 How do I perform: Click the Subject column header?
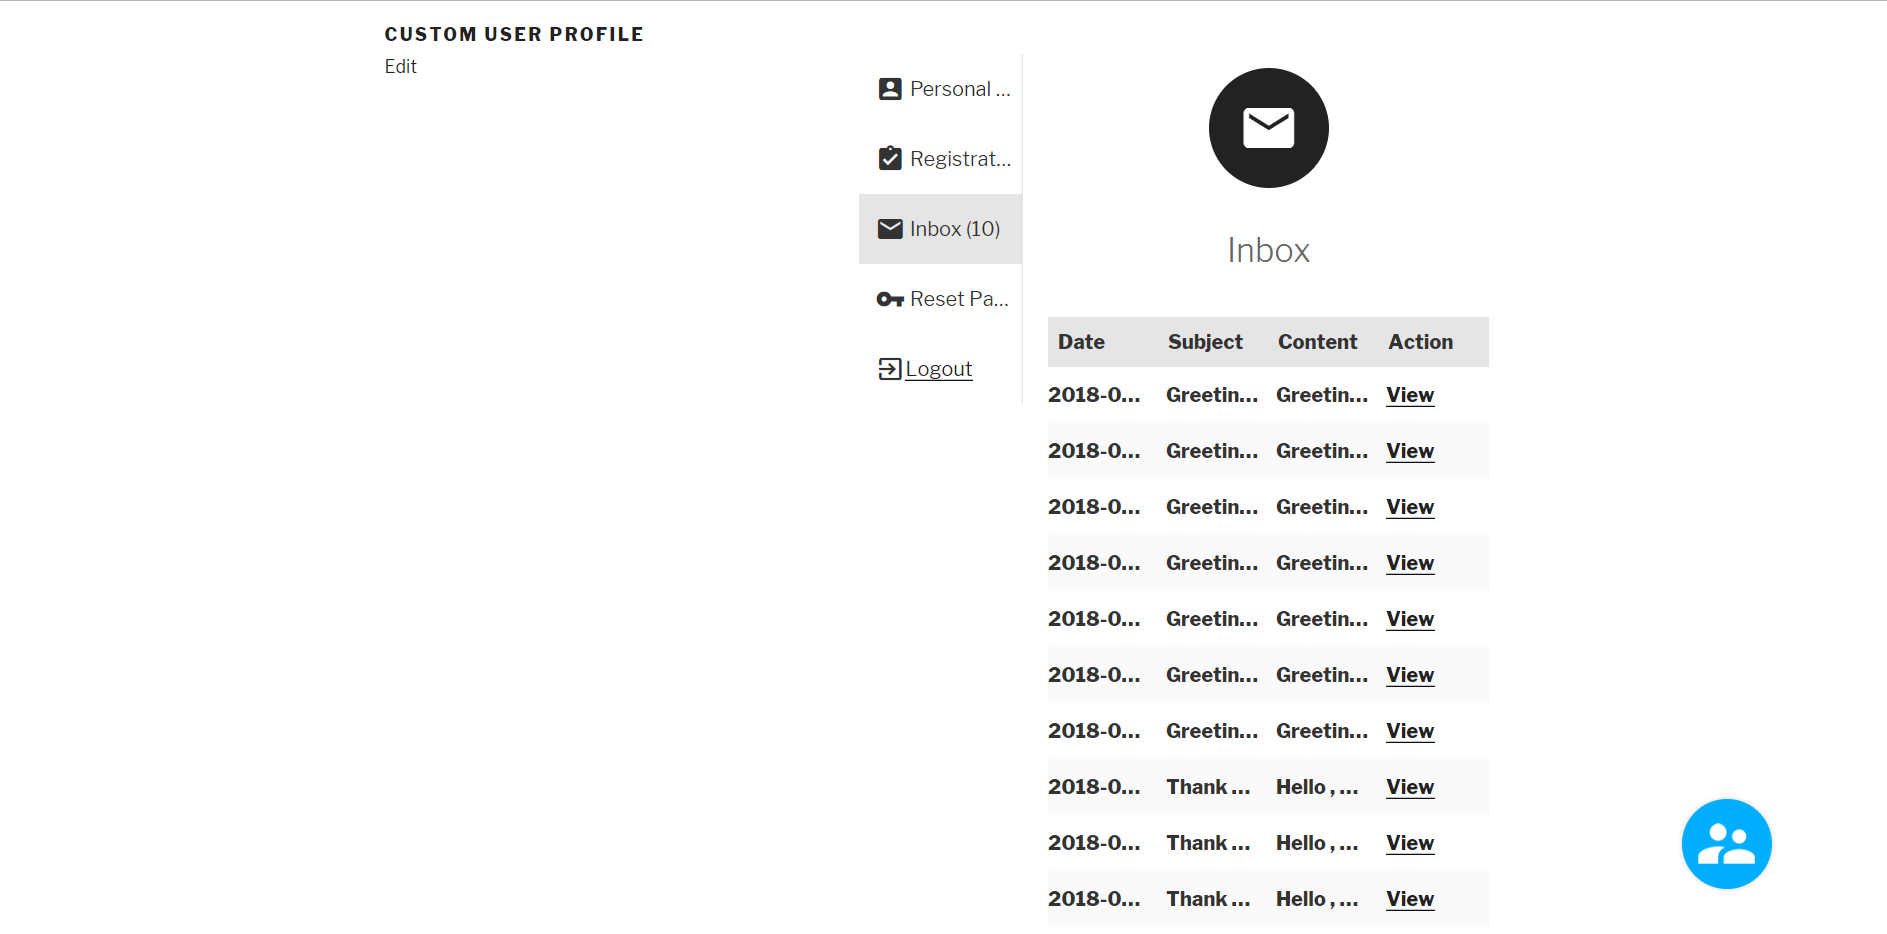(x=1205, y=342)
